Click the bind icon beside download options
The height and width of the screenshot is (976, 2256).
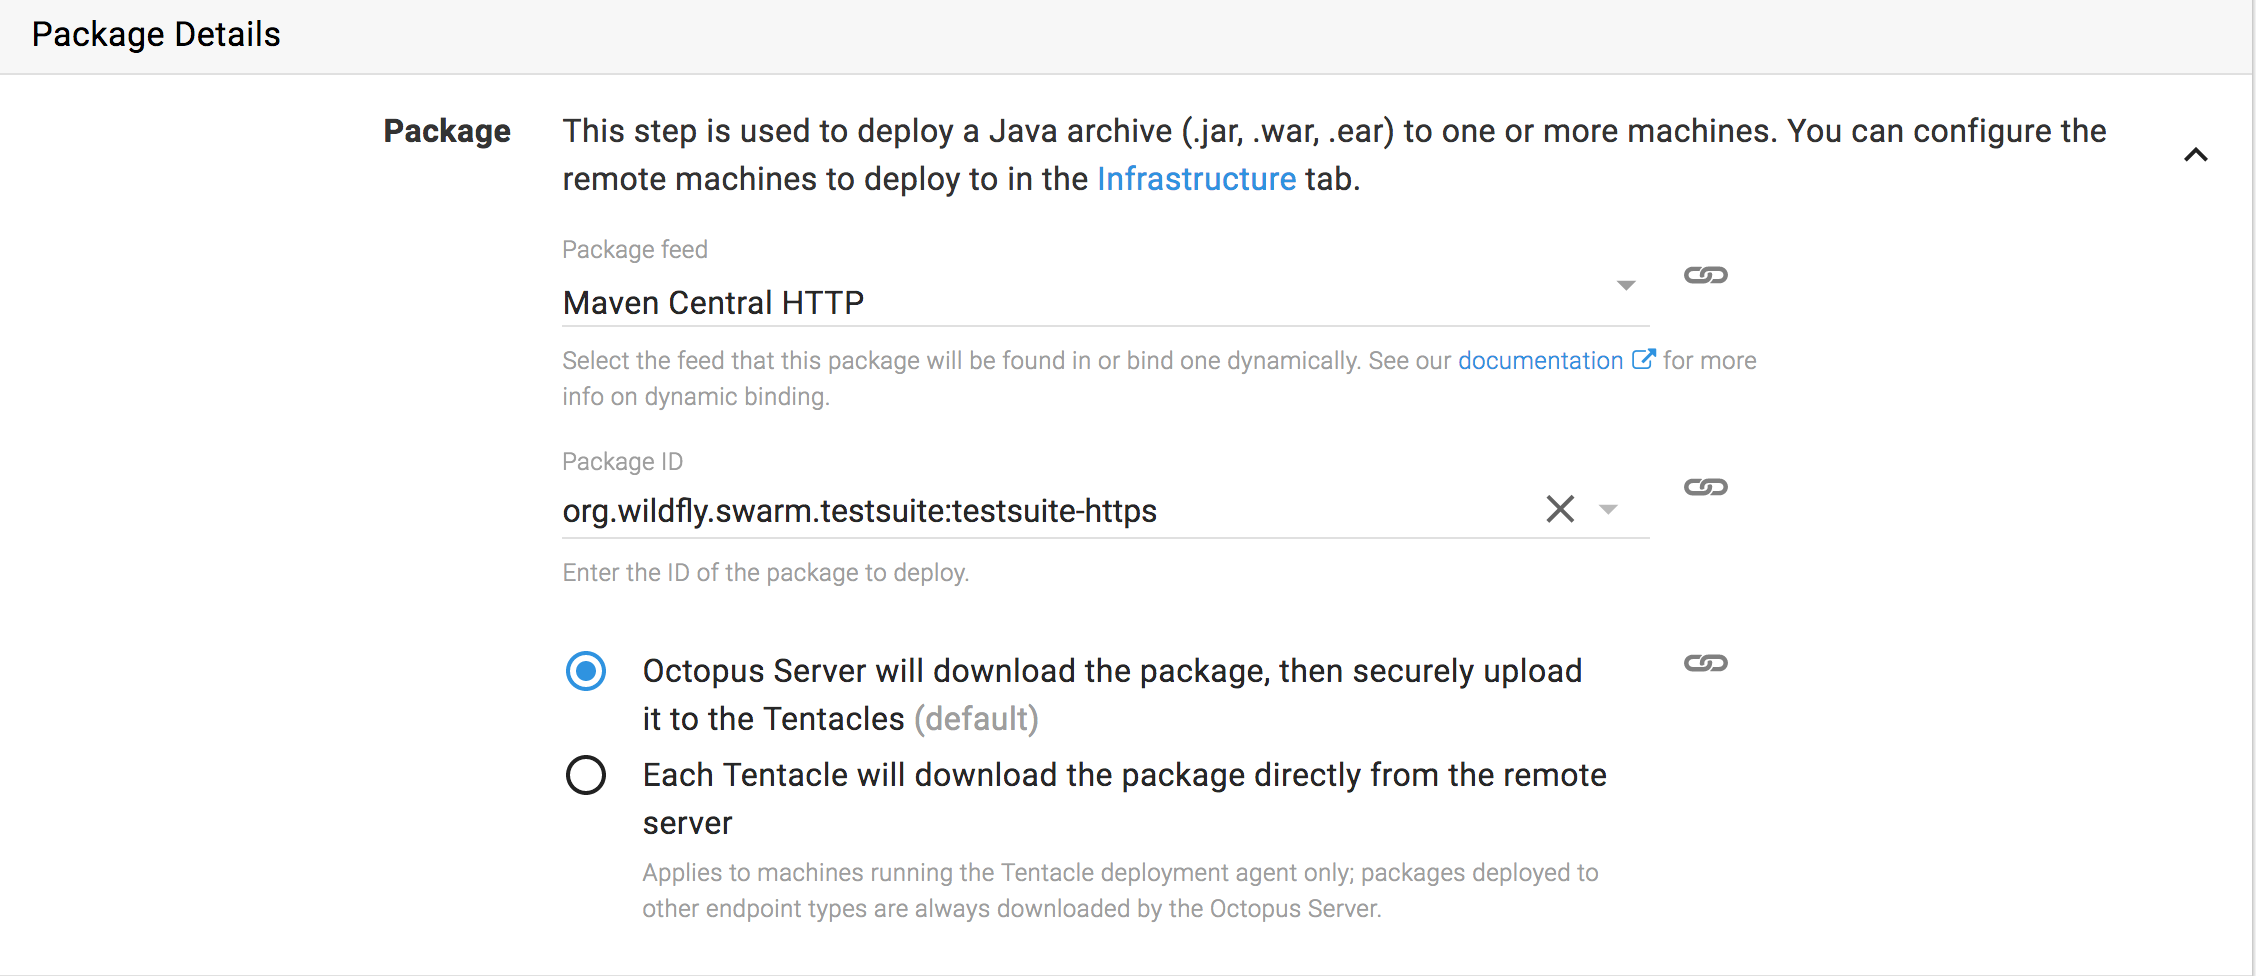pos(1705,663)
